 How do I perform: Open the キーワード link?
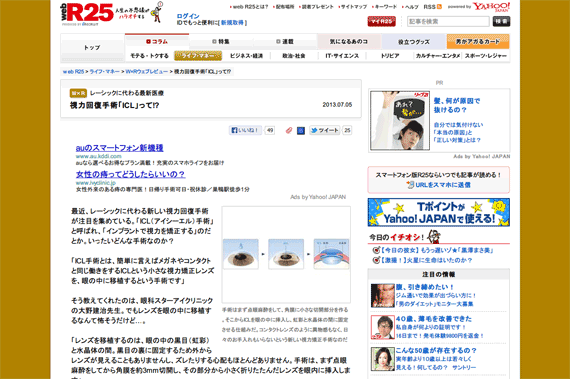[x=386, y=7]
